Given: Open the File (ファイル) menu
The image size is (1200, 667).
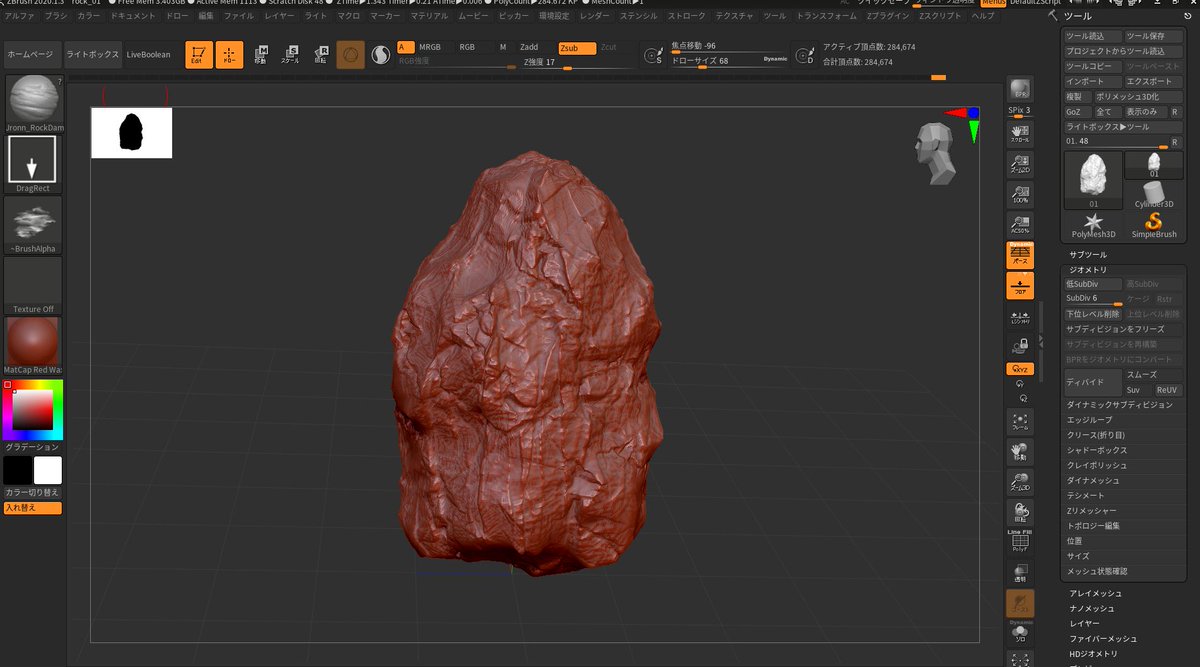Looking at the screenshot, I should [x=239, y=16].
